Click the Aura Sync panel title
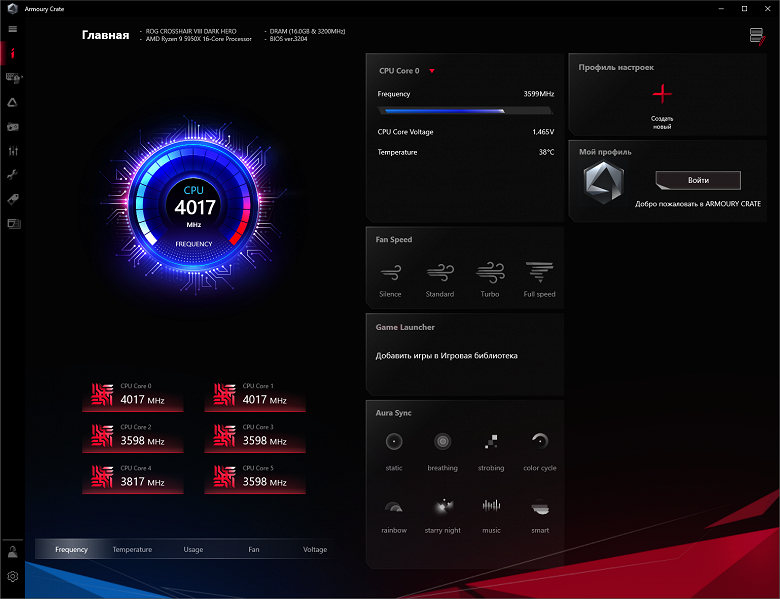This screenshot has height=599, width=780. pyautogui.click(x=393, y=413)
